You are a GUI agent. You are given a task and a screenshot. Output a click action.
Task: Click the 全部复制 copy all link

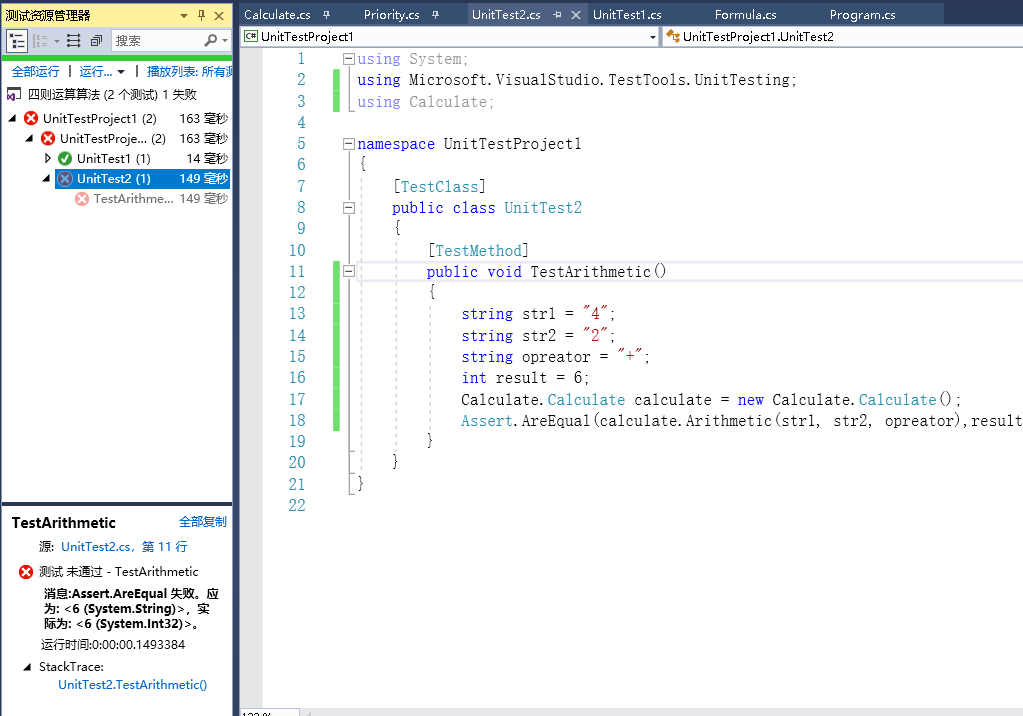point(202,522)
